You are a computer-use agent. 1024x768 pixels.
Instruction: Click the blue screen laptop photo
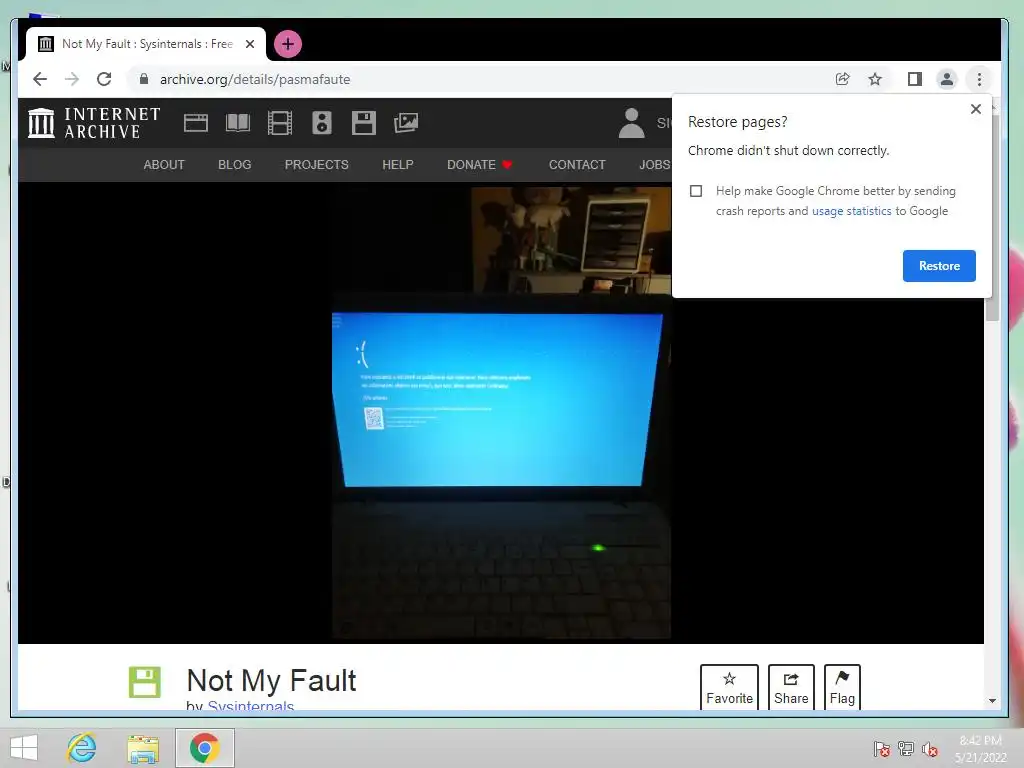tap(500, 413)
